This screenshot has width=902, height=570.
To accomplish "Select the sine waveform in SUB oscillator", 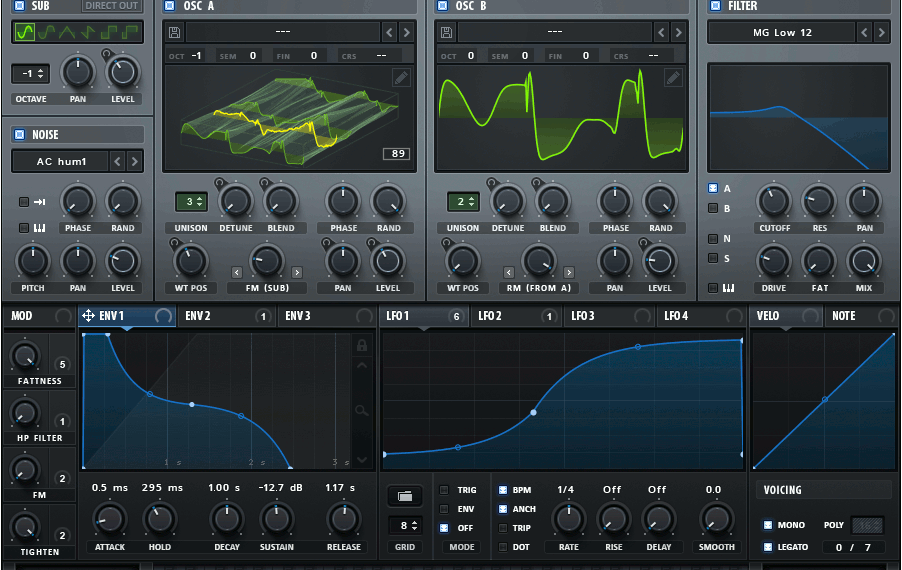I will 23,33.
